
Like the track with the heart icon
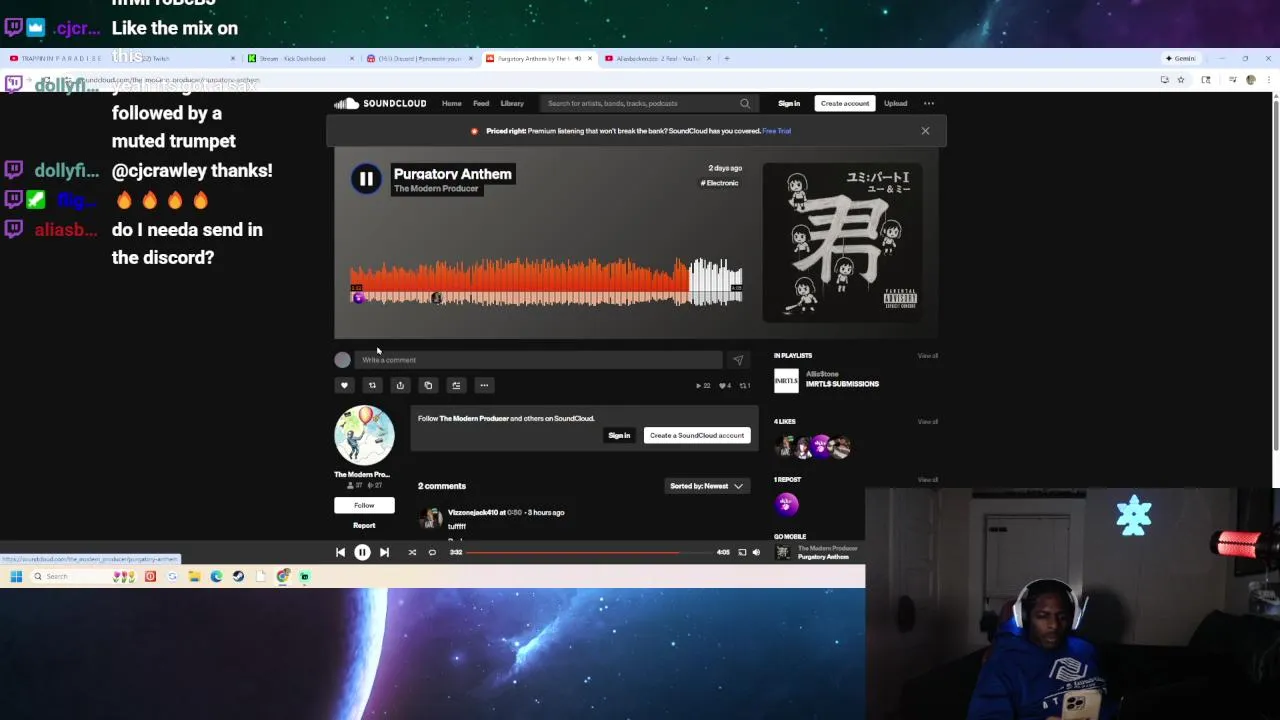pyautogui.click(x=344, y=385)
